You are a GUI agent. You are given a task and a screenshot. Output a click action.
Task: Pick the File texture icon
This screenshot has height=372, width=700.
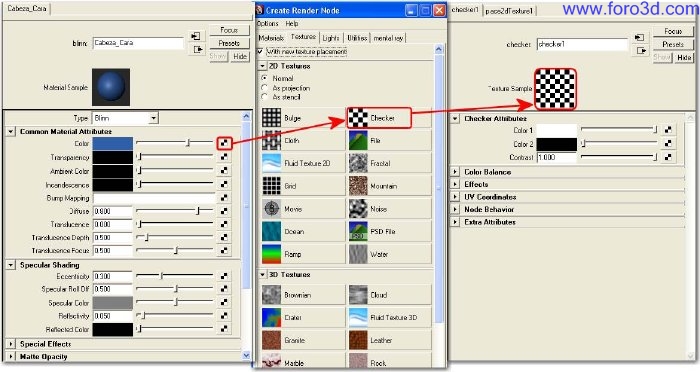(x=358, y=140)
